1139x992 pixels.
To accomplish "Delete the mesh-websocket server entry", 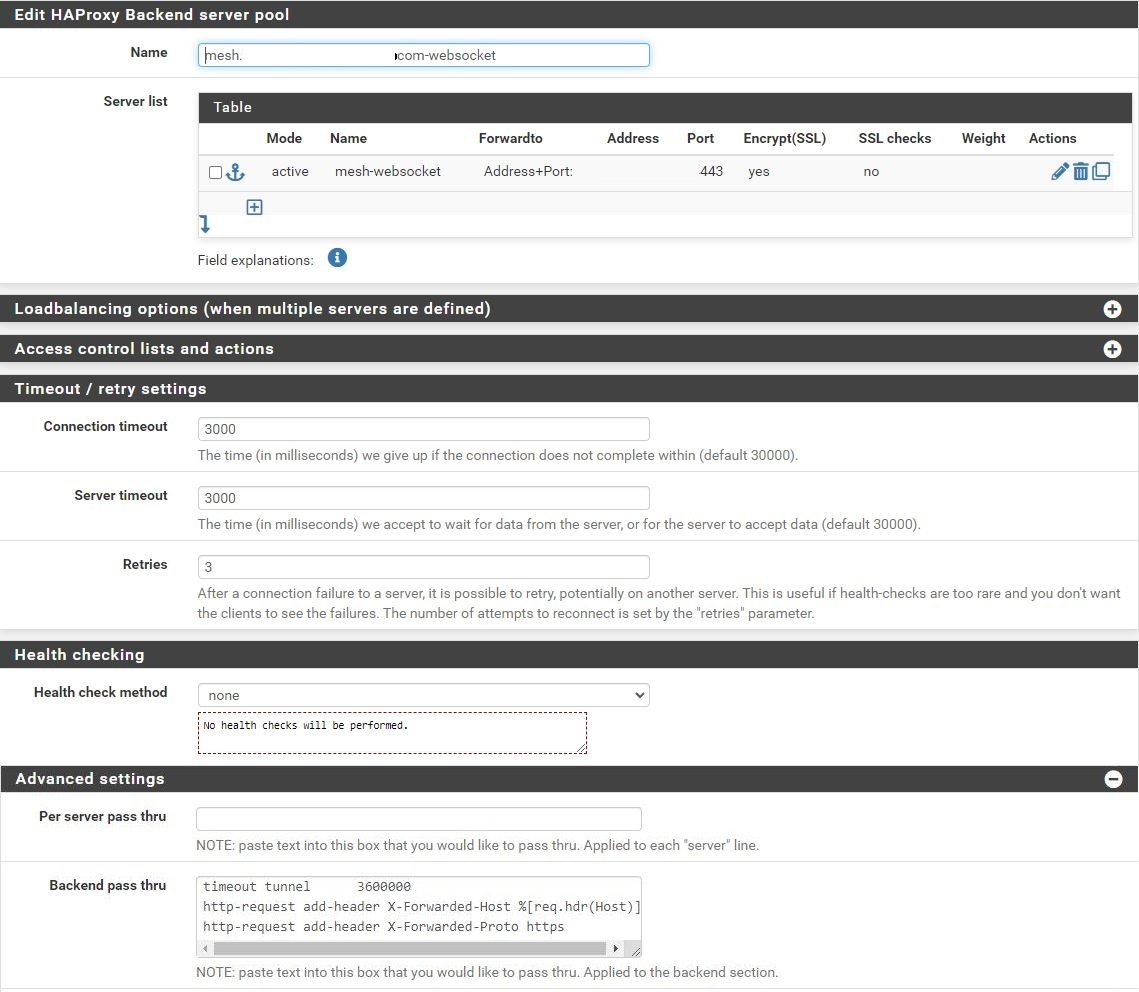I will point(1081,171).
